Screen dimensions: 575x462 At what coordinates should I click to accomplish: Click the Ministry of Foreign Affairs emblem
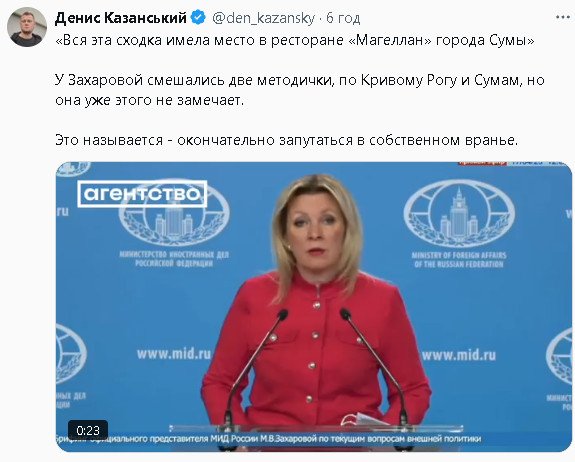click(x=459, y=224)
